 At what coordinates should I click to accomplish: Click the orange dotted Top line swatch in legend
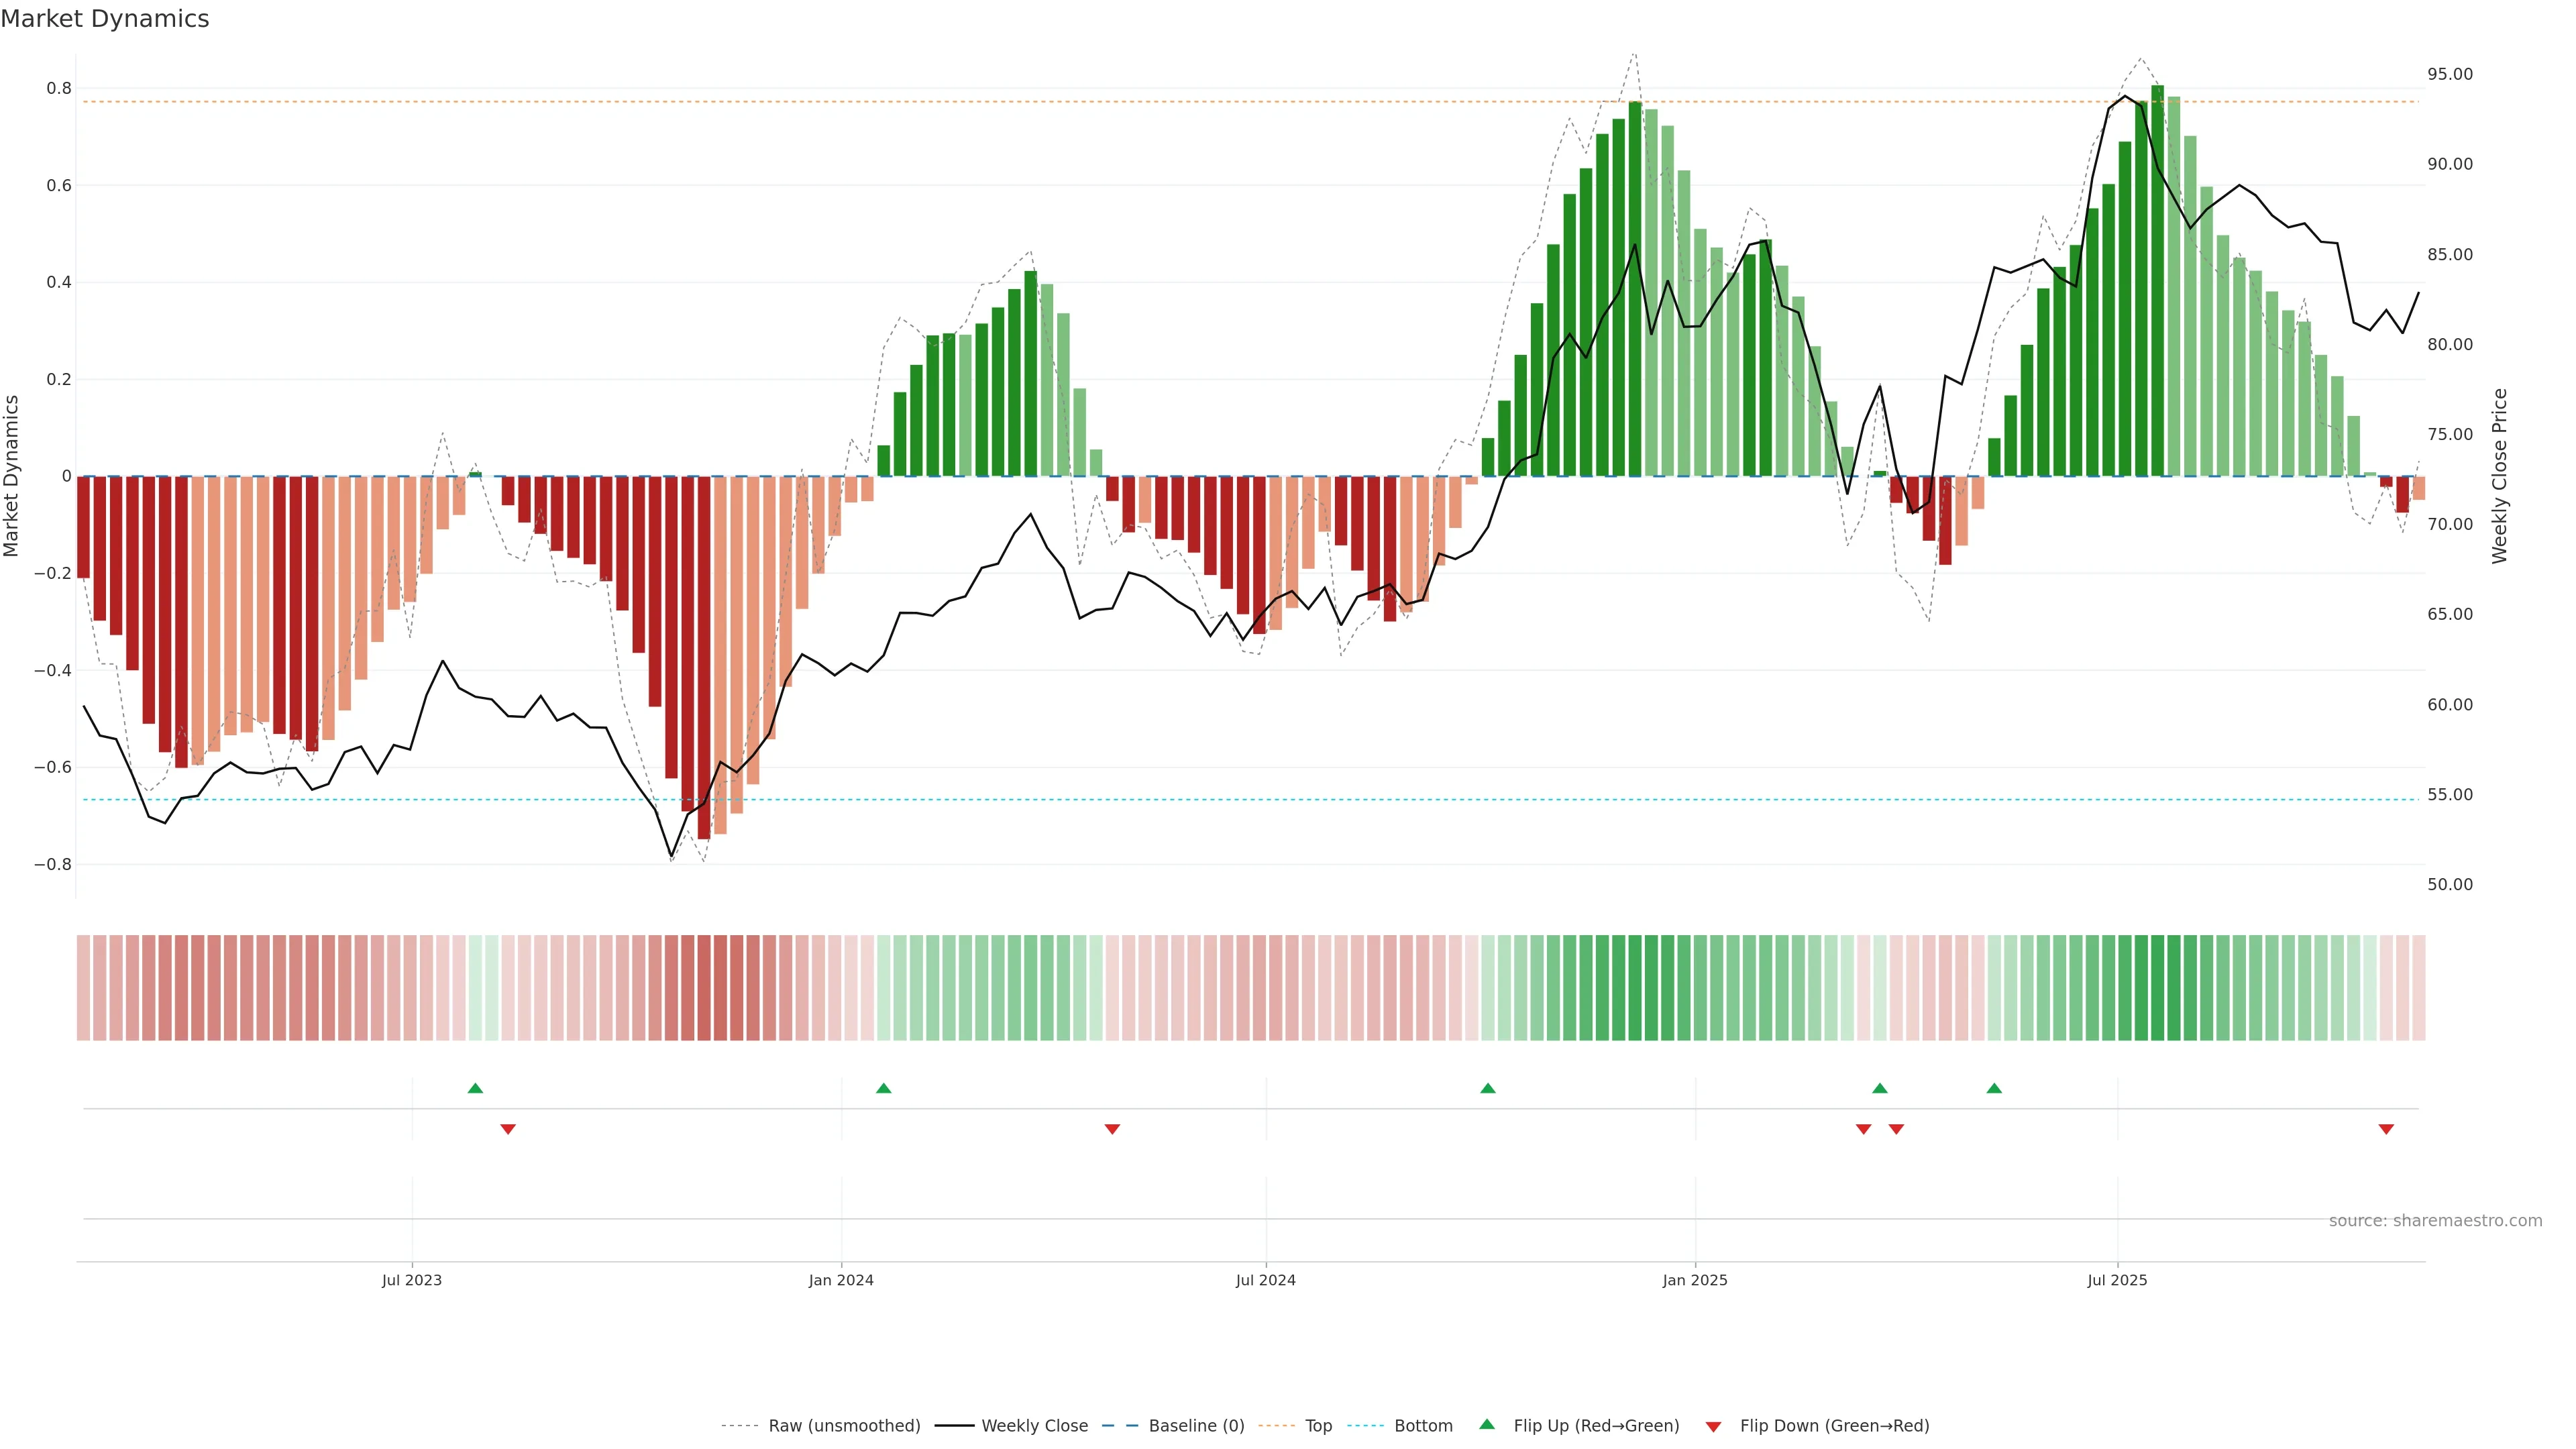tap(1276, 1426)
